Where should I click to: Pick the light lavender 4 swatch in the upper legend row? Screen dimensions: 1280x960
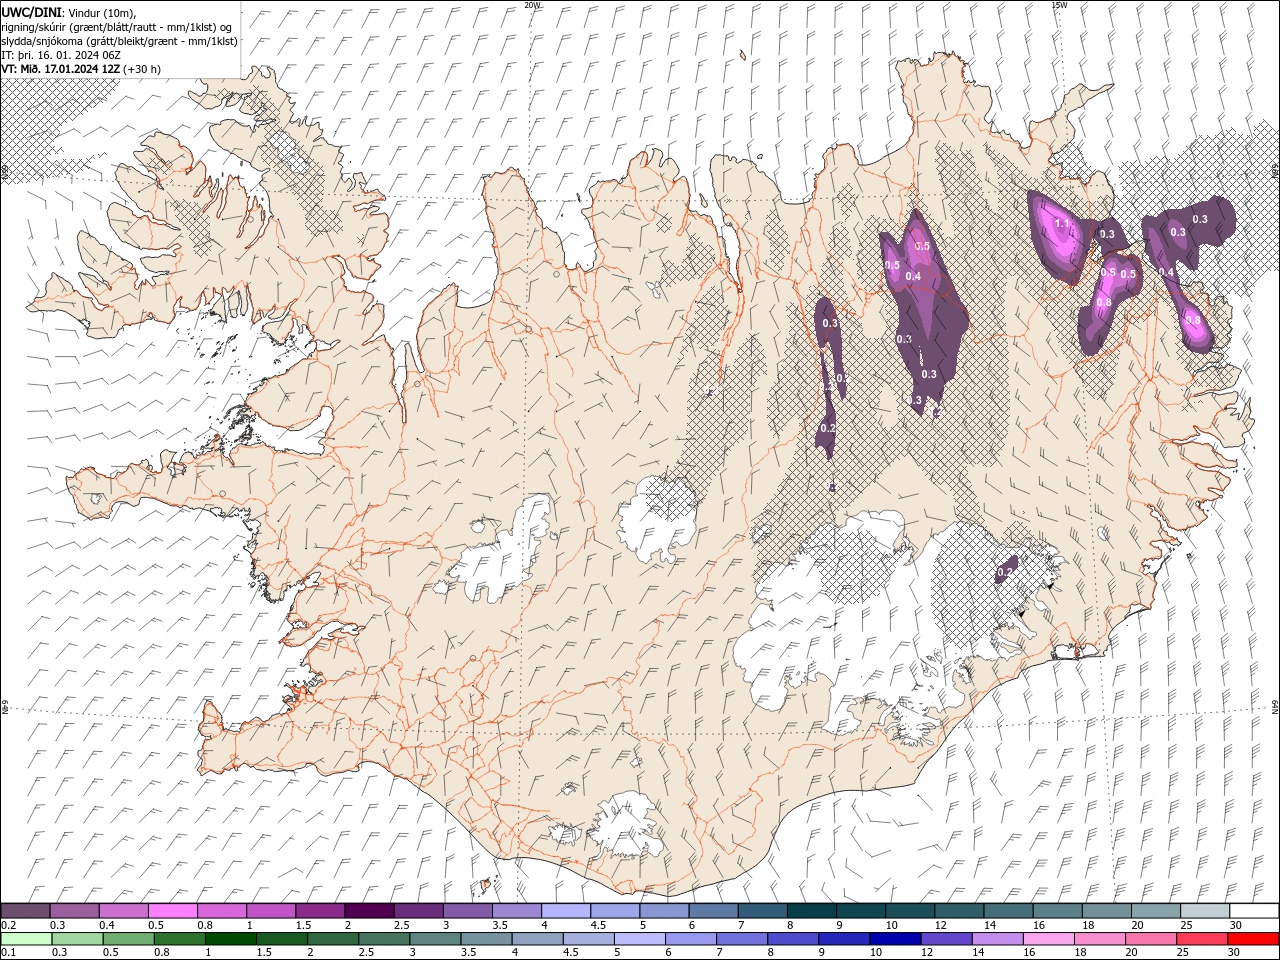(x=566, y=911)
